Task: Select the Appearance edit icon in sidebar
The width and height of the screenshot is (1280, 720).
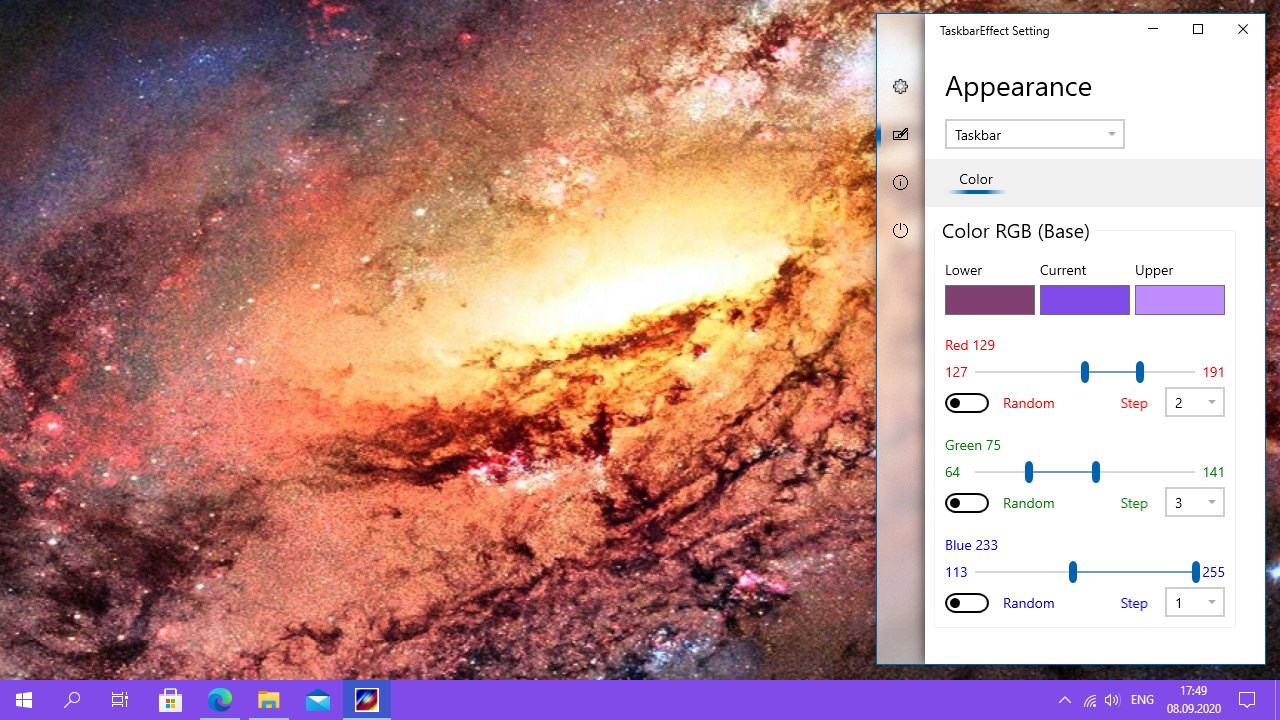Action: tap(900, 134)
